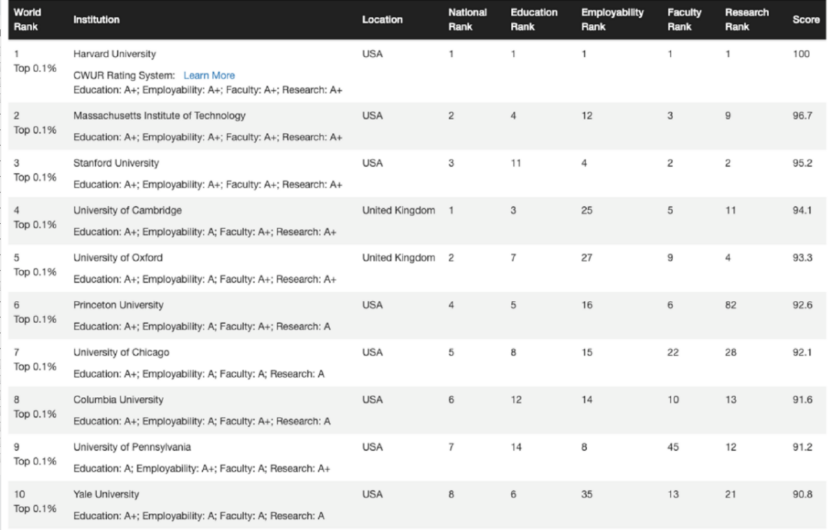Click Columbia's education rank 12
Viewport: 831px width, 530px height.
516,400
